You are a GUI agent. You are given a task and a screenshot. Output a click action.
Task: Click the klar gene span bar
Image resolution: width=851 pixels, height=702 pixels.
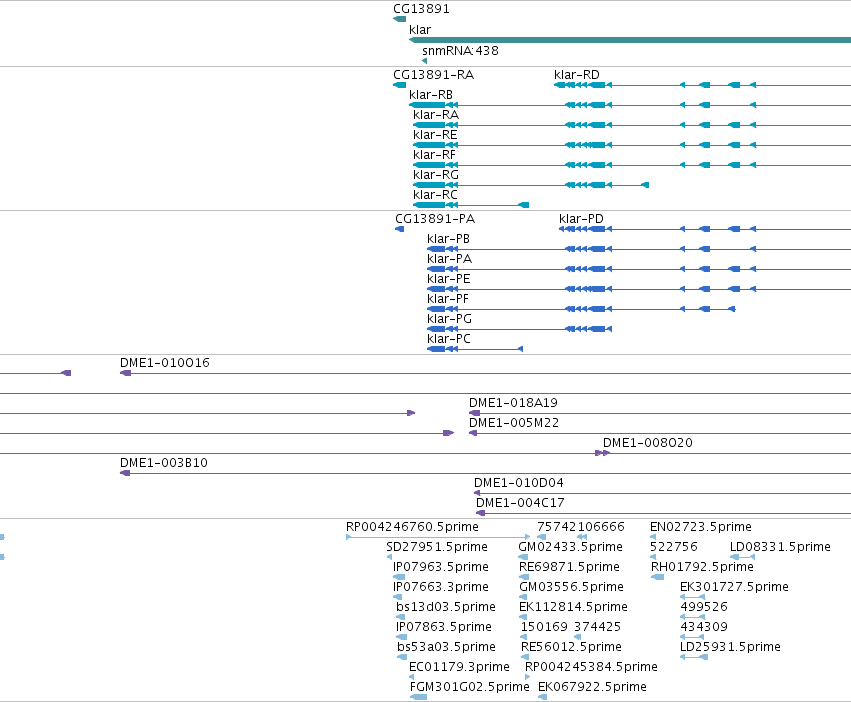click(x=630, y=40)
